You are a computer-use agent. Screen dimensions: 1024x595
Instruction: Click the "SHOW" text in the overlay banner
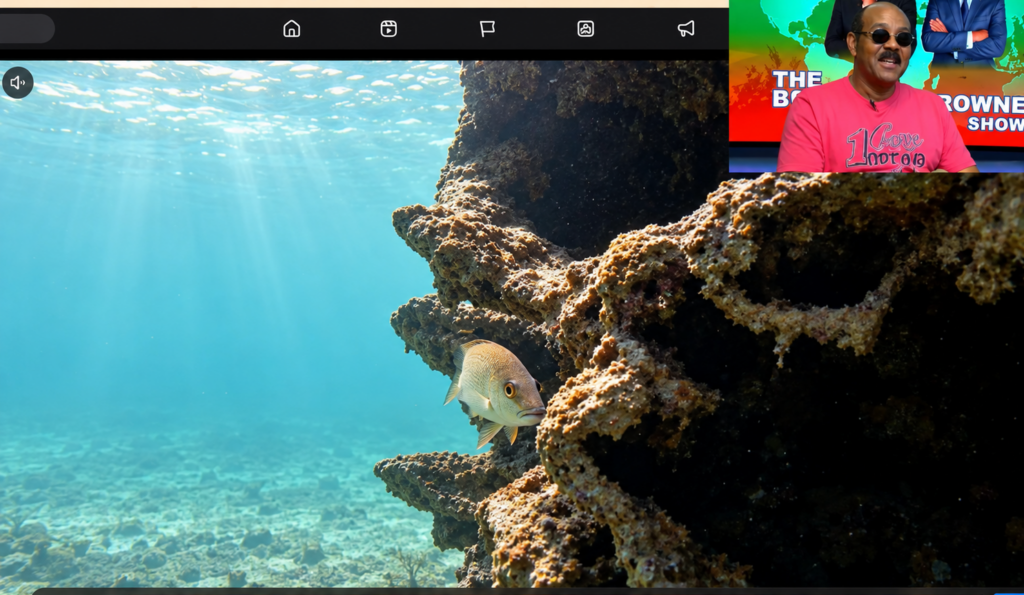click(994, 124)
